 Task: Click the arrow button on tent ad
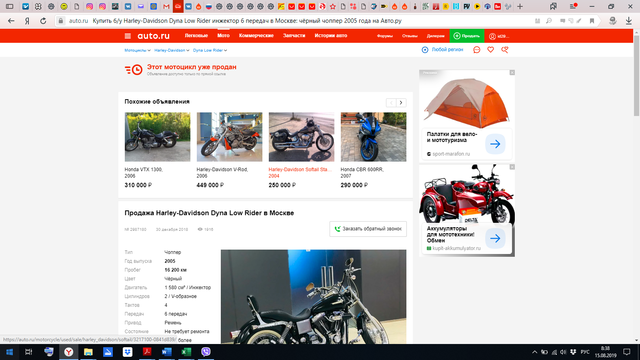pyautogui.click(x=495, y=144)
